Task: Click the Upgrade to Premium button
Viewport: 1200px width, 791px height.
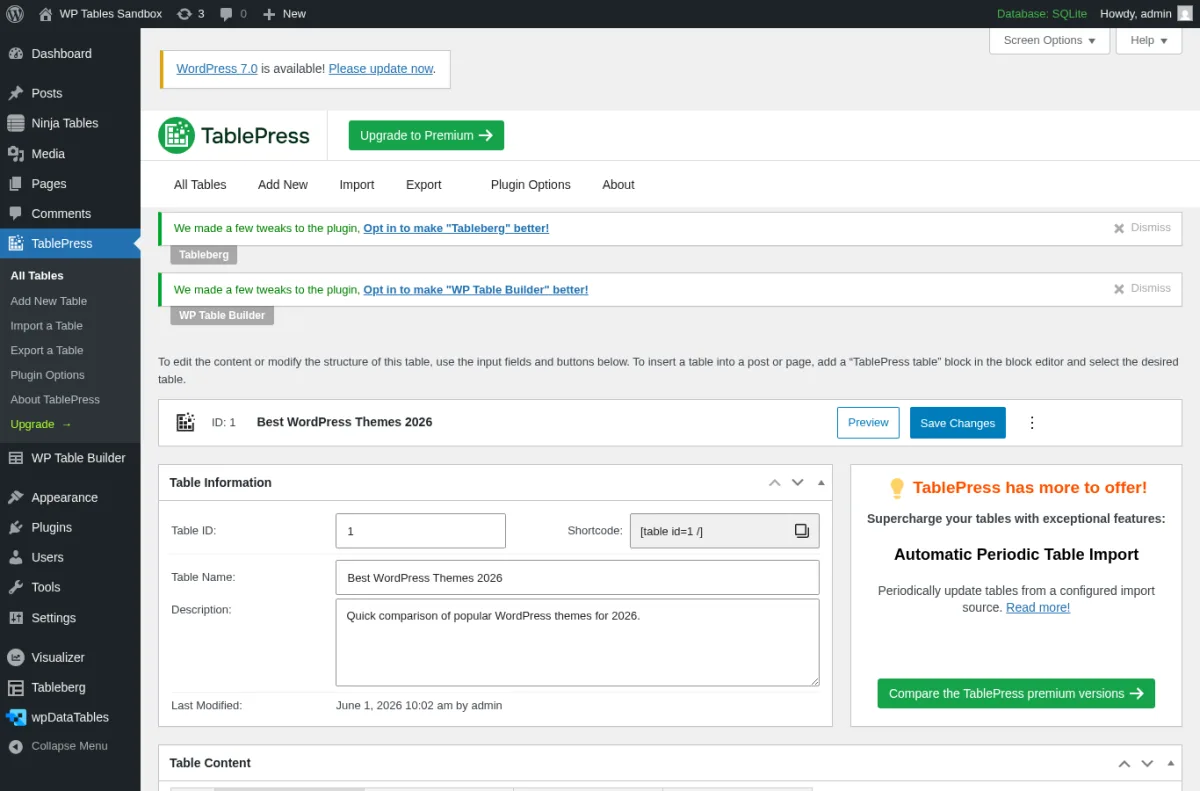Action: [426, 136]
